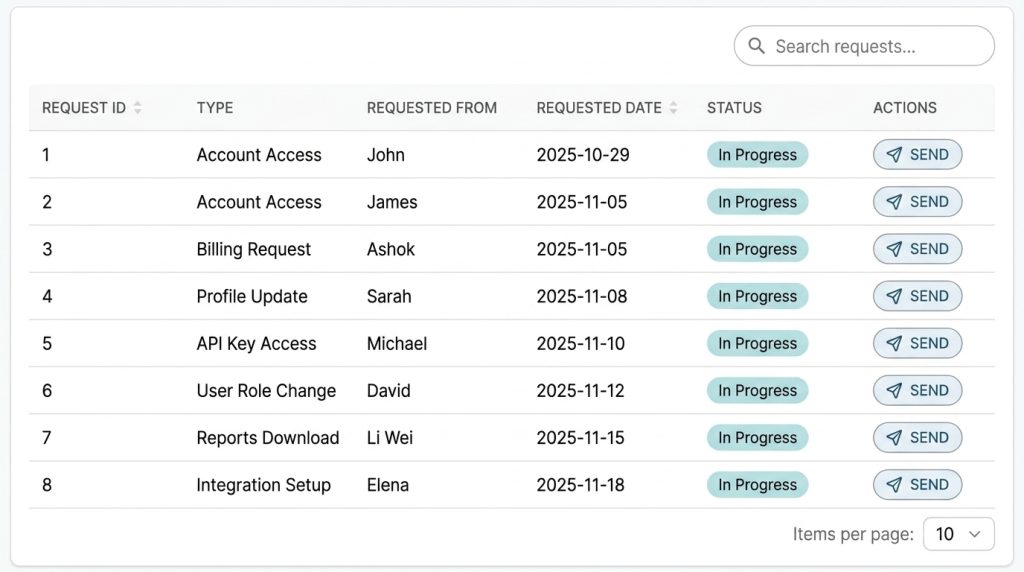Click the Status column header

click(x=734, y=108)
